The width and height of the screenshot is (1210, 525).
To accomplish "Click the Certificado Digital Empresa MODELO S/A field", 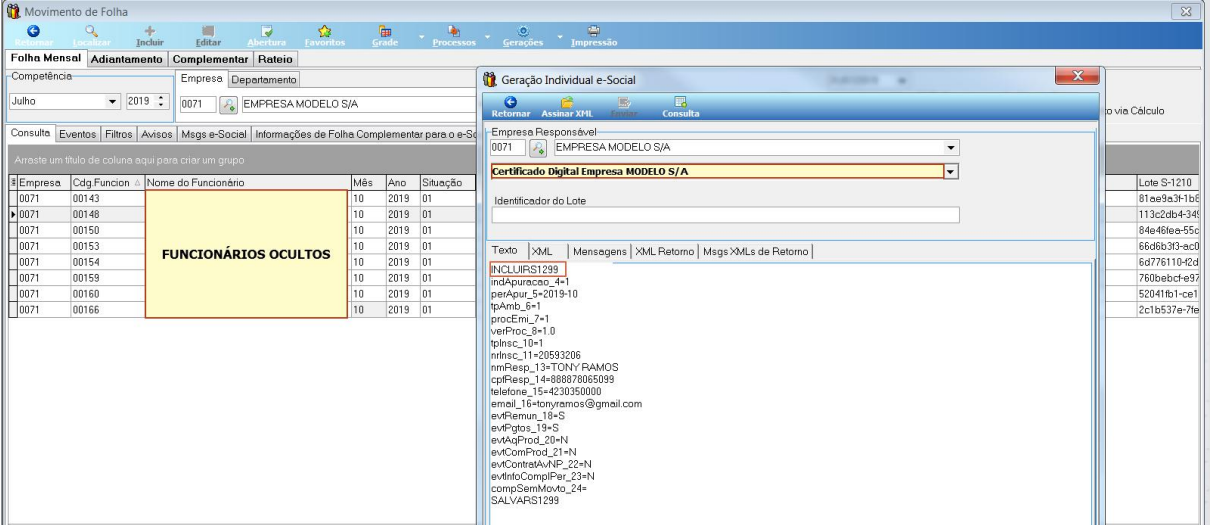I will (717, 171).
